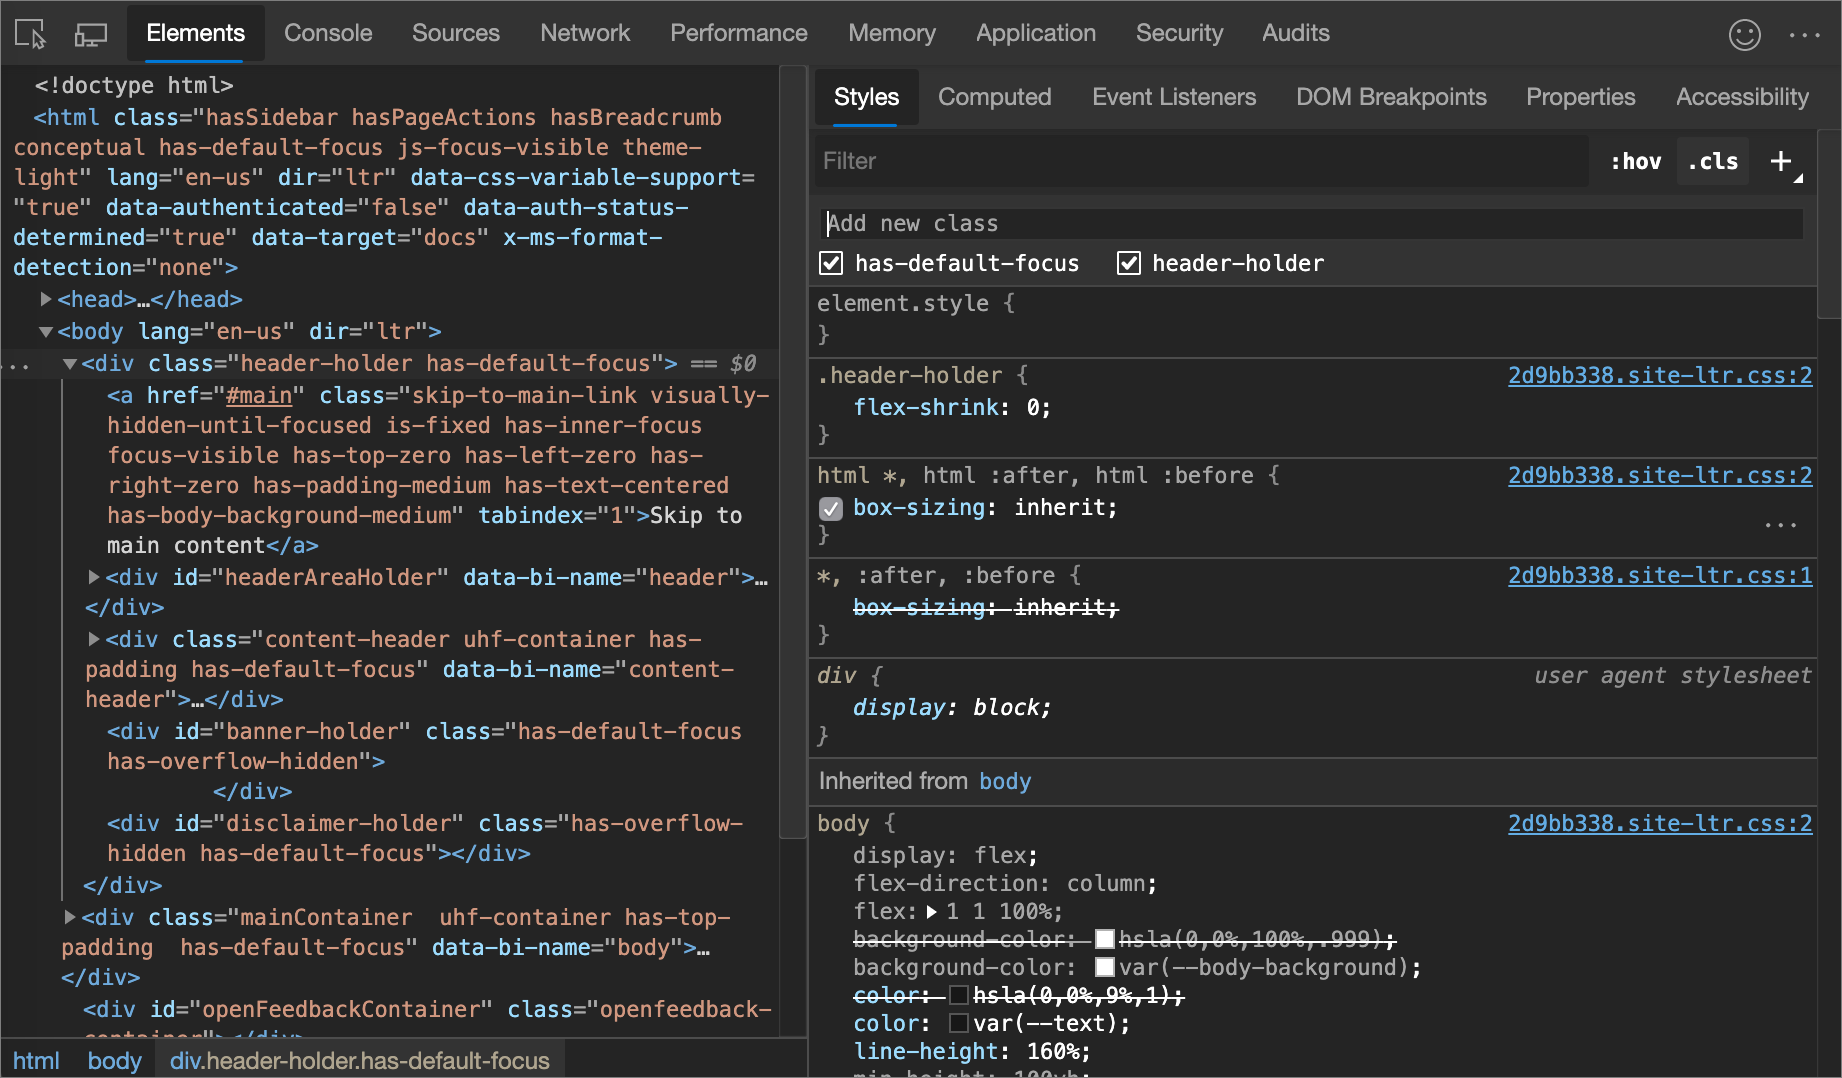The width and height of the screenshot is (1842, 1078).
Task: Click the color var(--text) swatch
Action: tap(958, 1023)
